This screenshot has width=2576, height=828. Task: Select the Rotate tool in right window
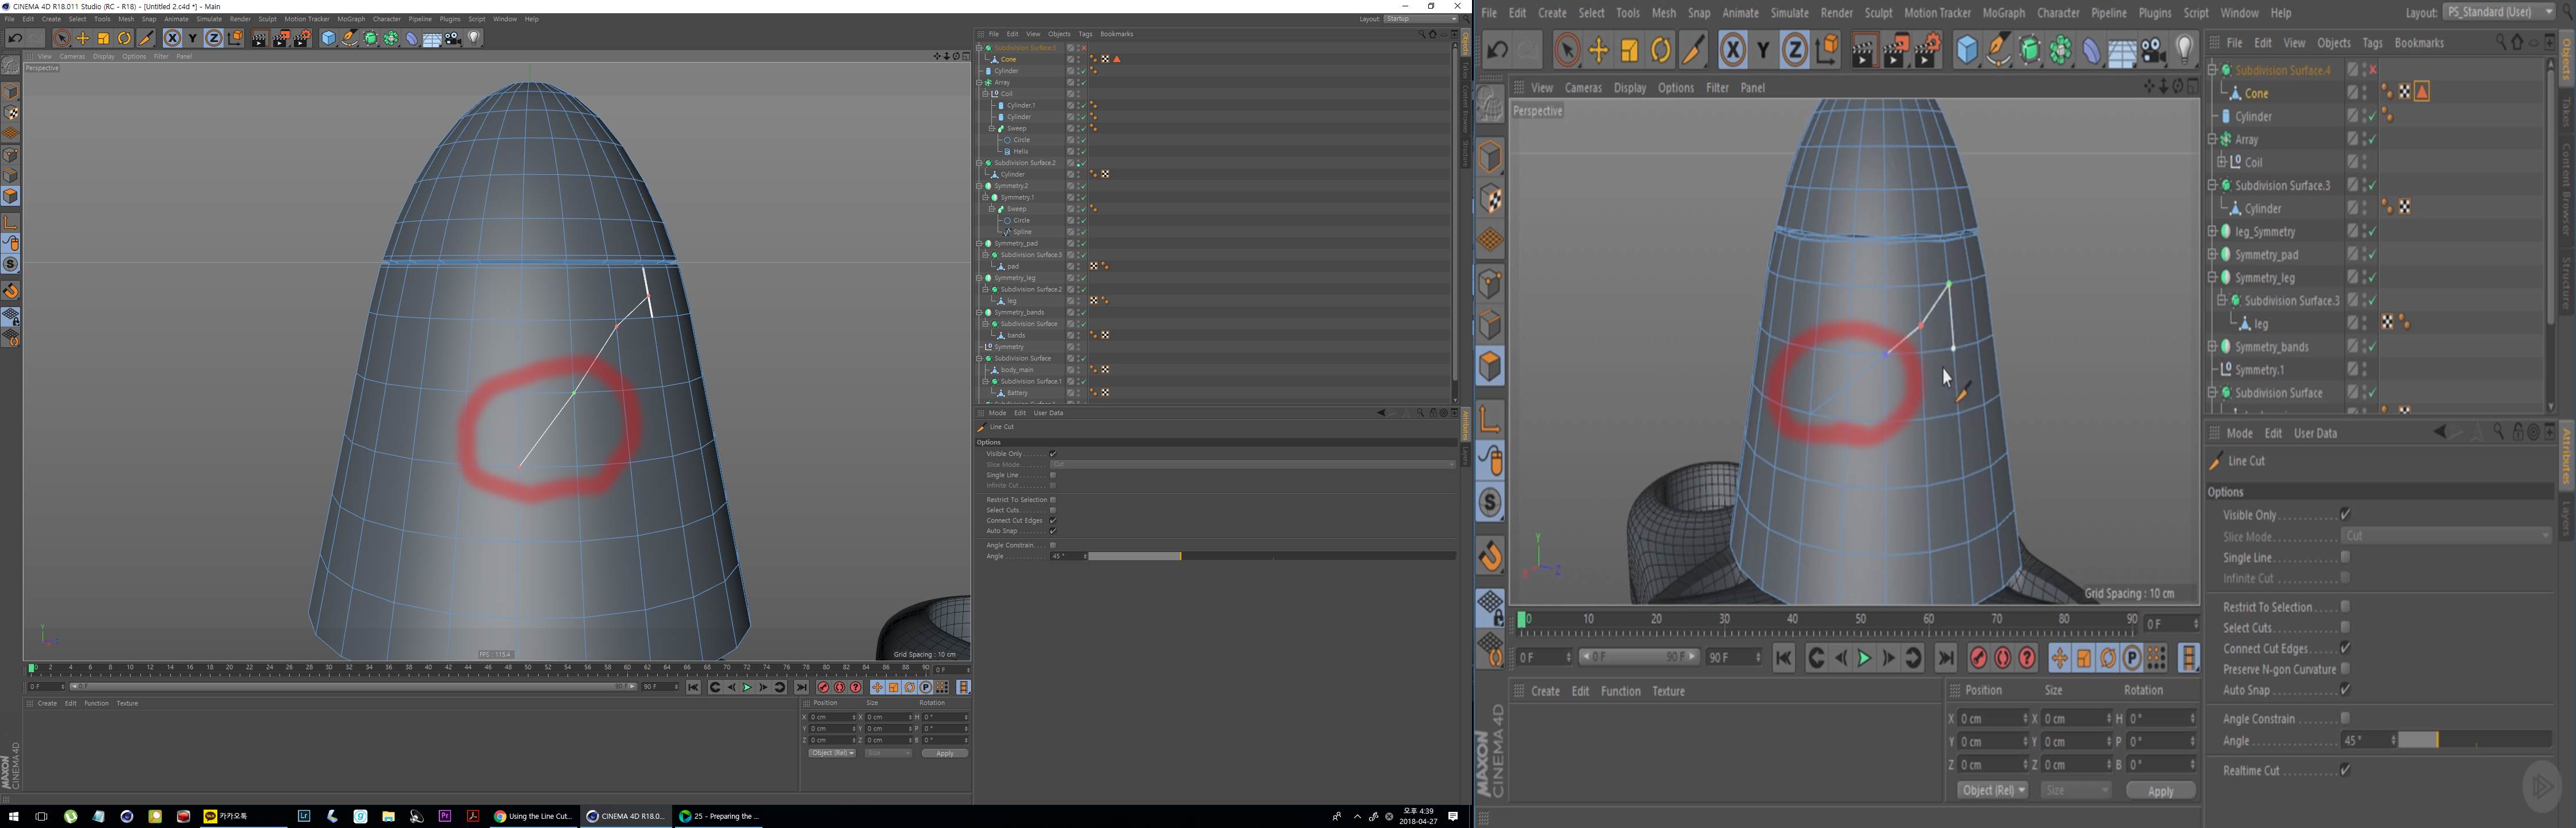1661,50
